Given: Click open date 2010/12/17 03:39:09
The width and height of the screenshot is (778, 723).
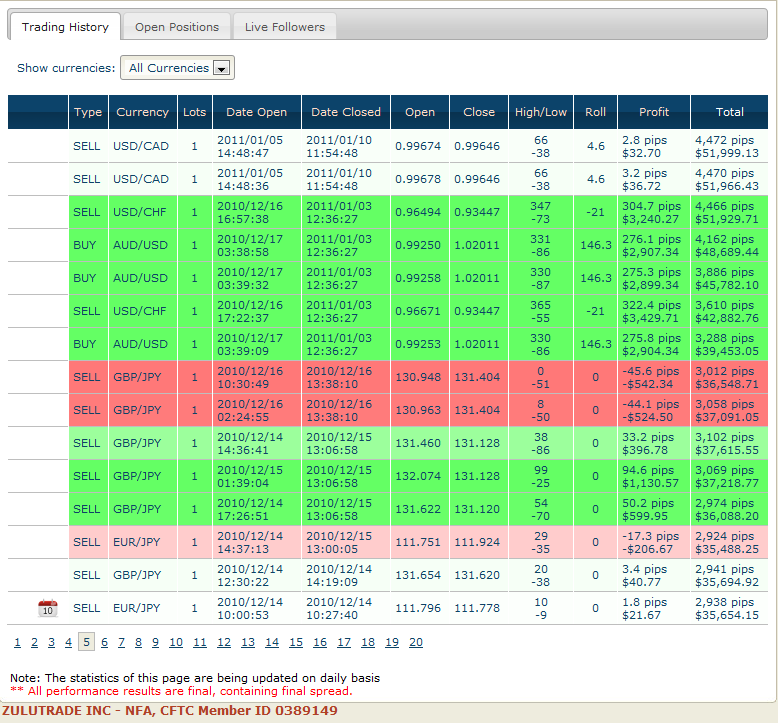Looking at the screenshot, I should pyautogui.click(x=250, y=344).
